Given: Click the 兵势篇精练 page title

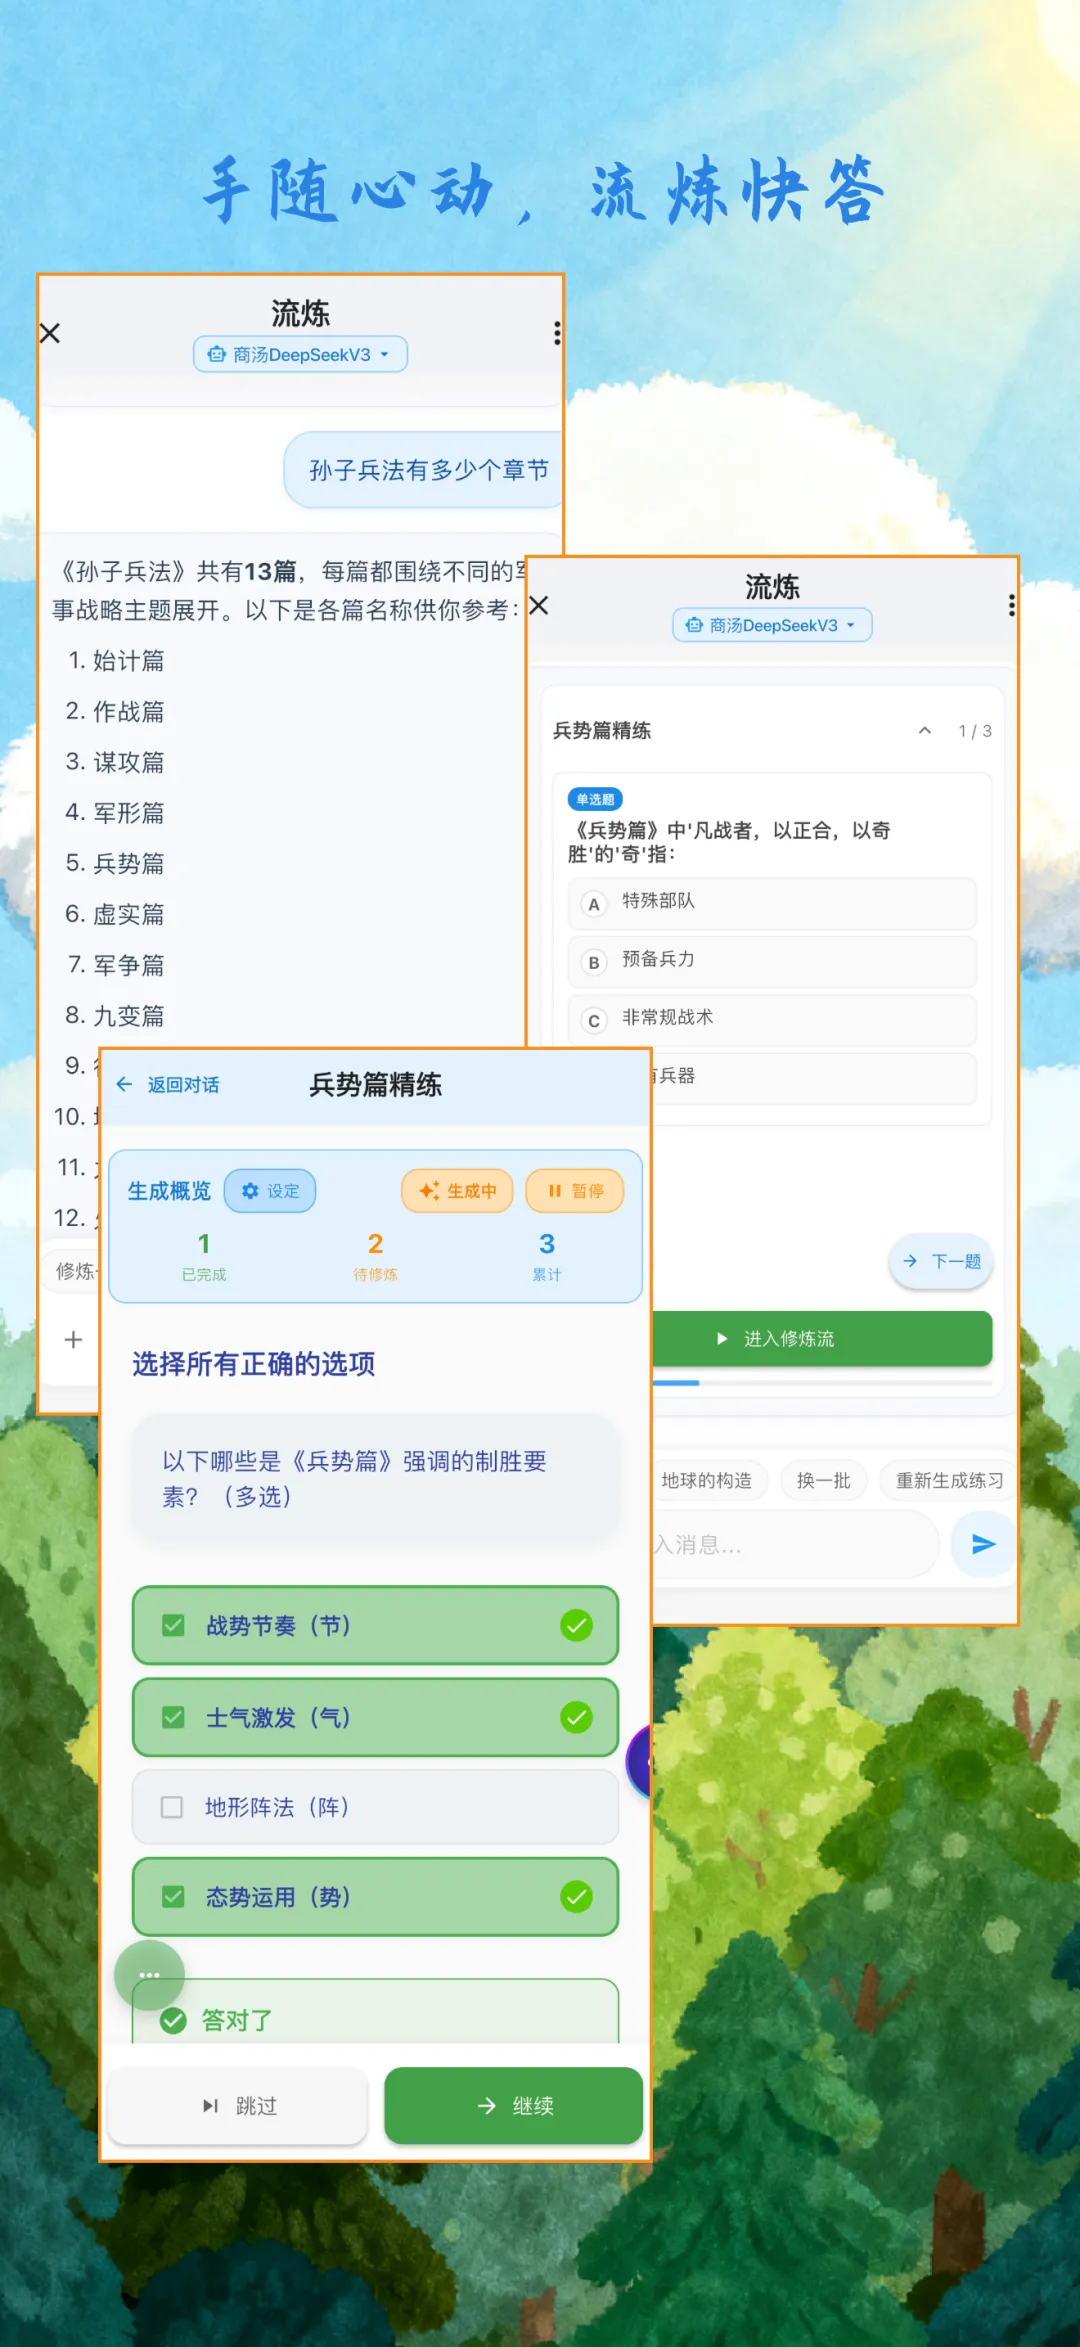Looking at the screenshot, I should click(x=376, y=1085).
